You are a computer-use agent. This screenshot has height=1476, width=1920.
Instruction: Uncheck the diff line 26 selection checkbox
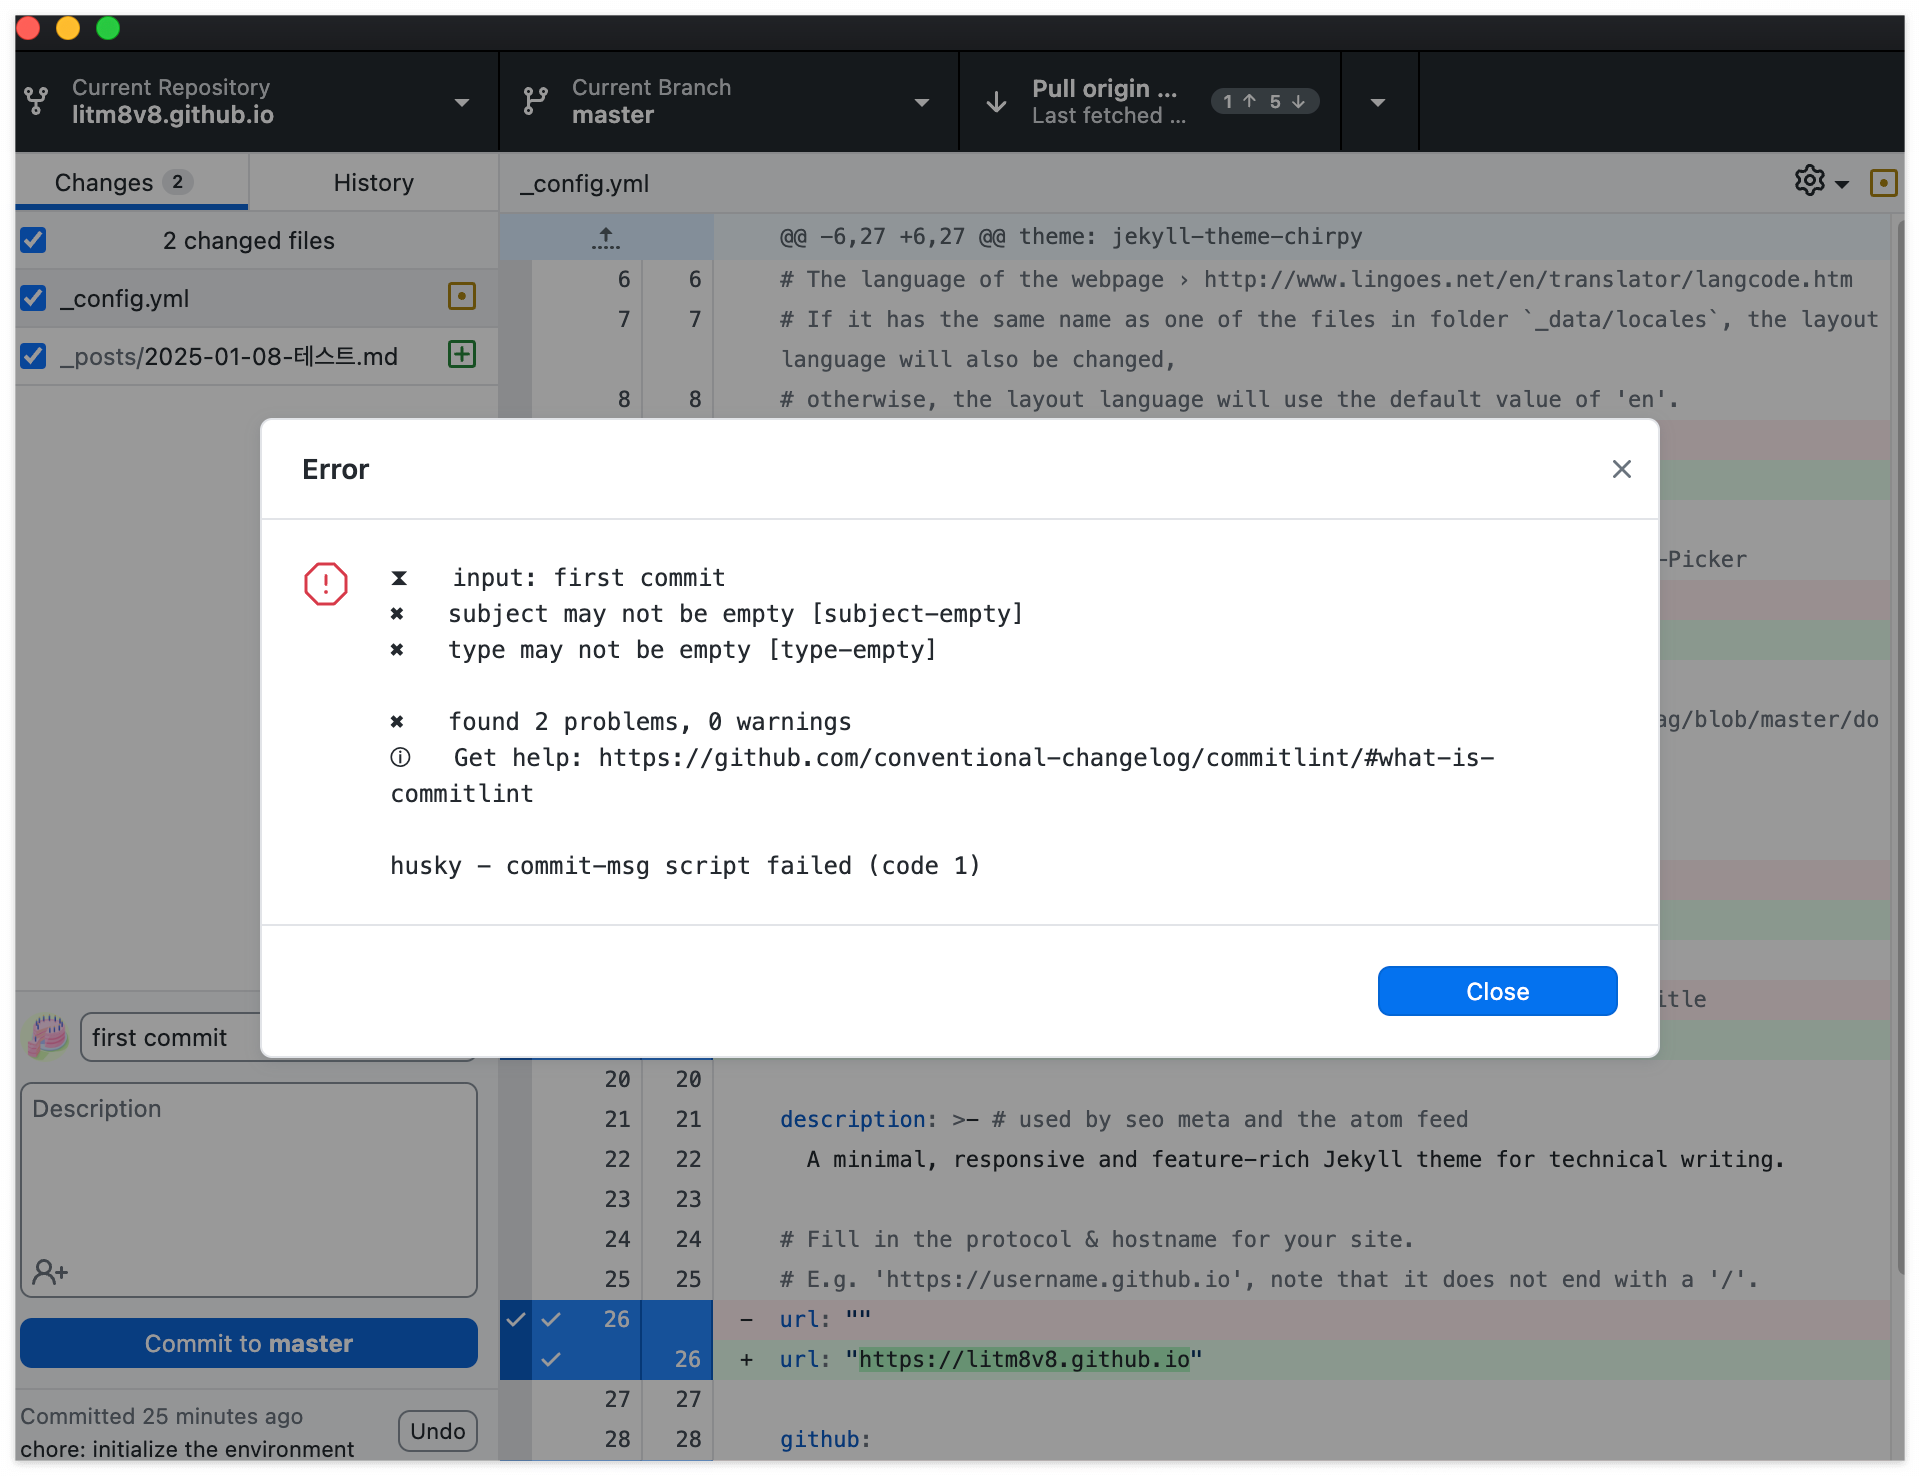[x=551, y=1319]
